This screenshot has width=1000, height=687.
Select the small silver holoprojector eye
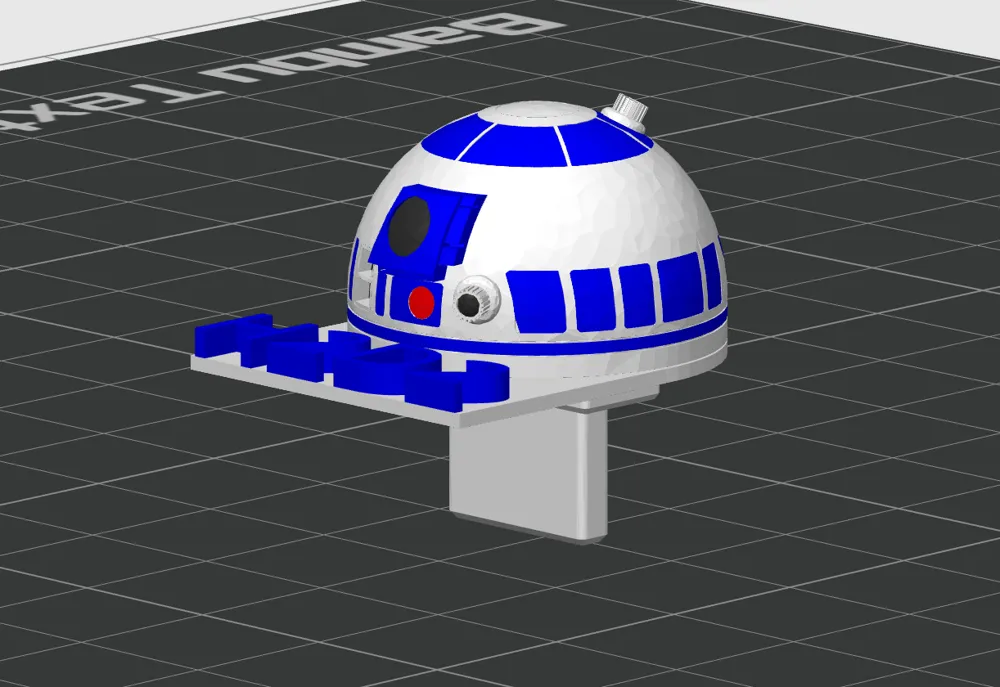[476, 299]
